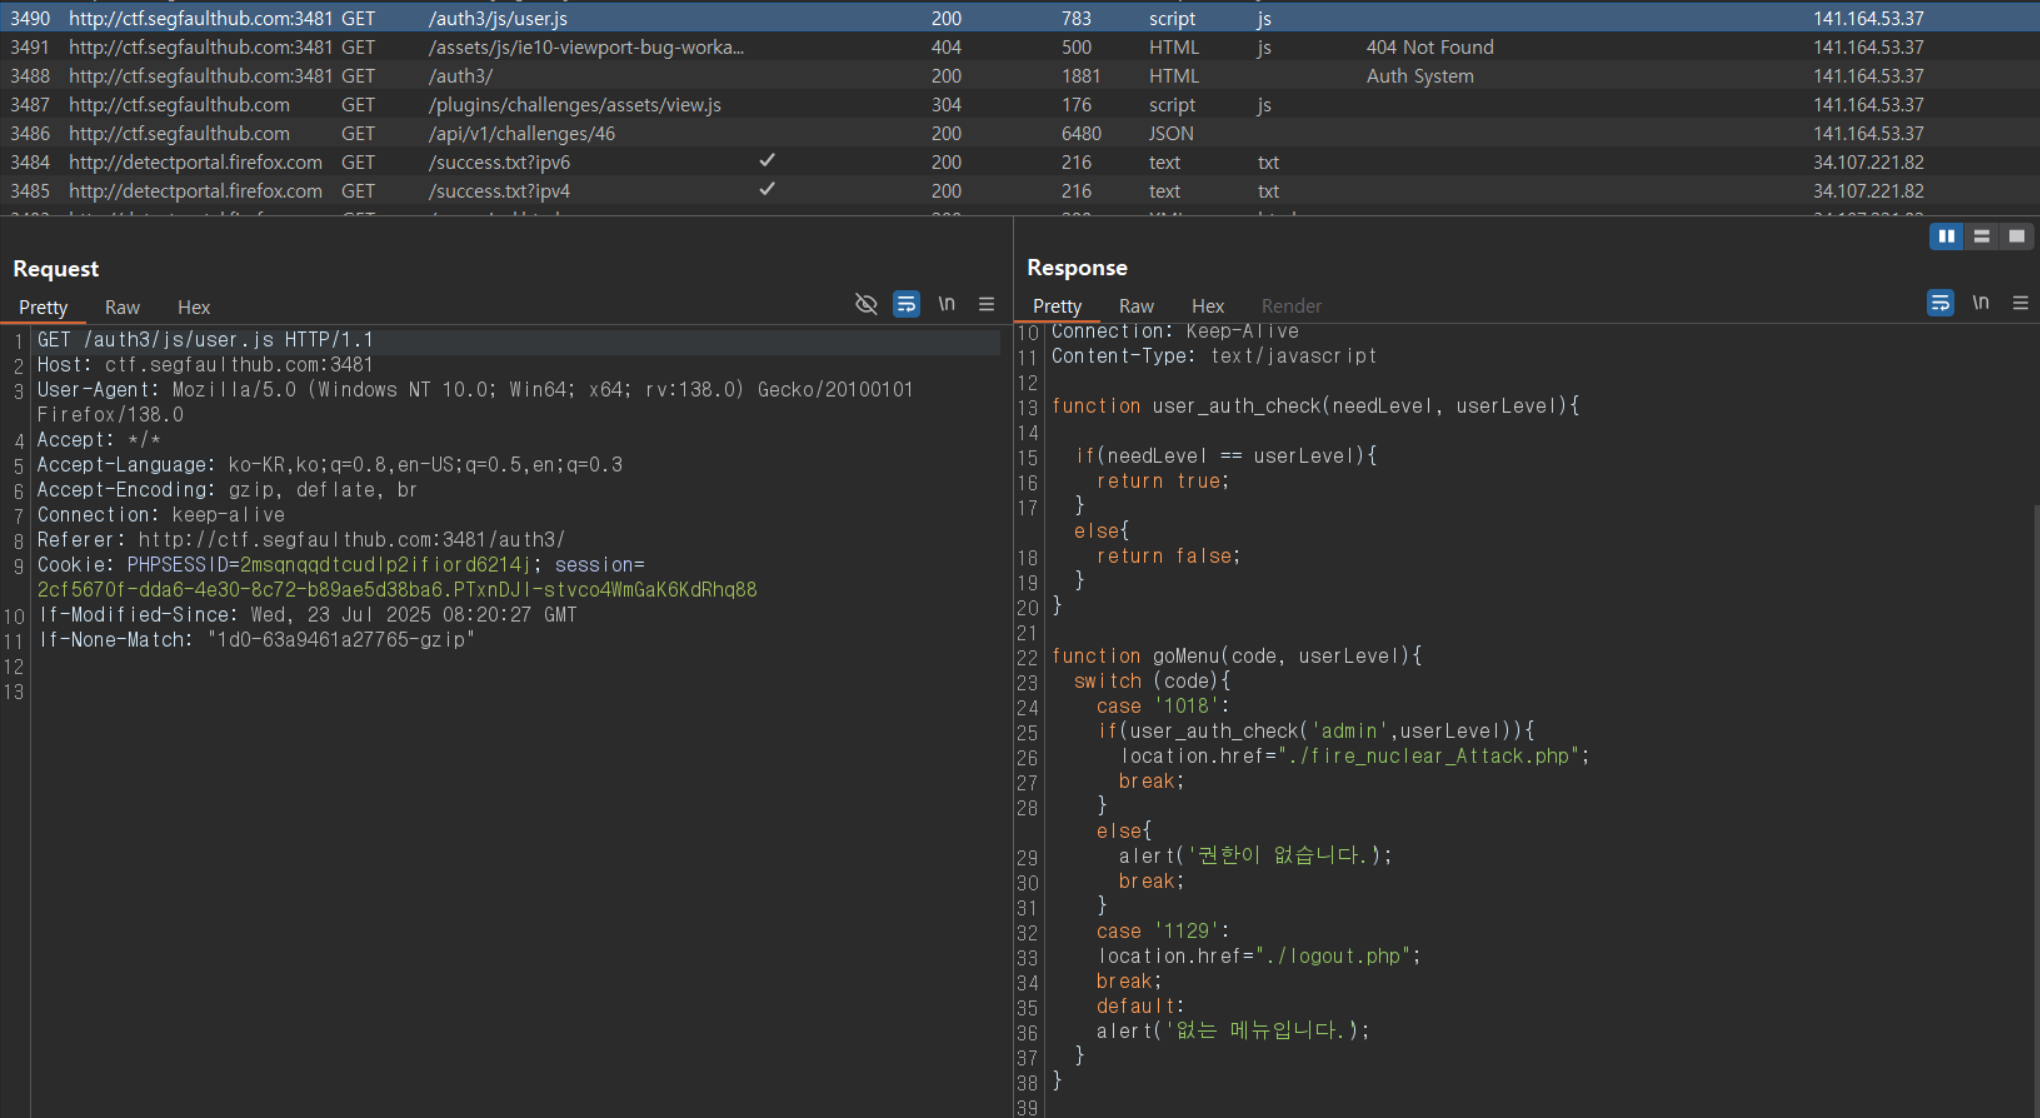The height and width of the screenshot is (1118, 2040).
Task: Click the Host header line
Action: point(205,365)
